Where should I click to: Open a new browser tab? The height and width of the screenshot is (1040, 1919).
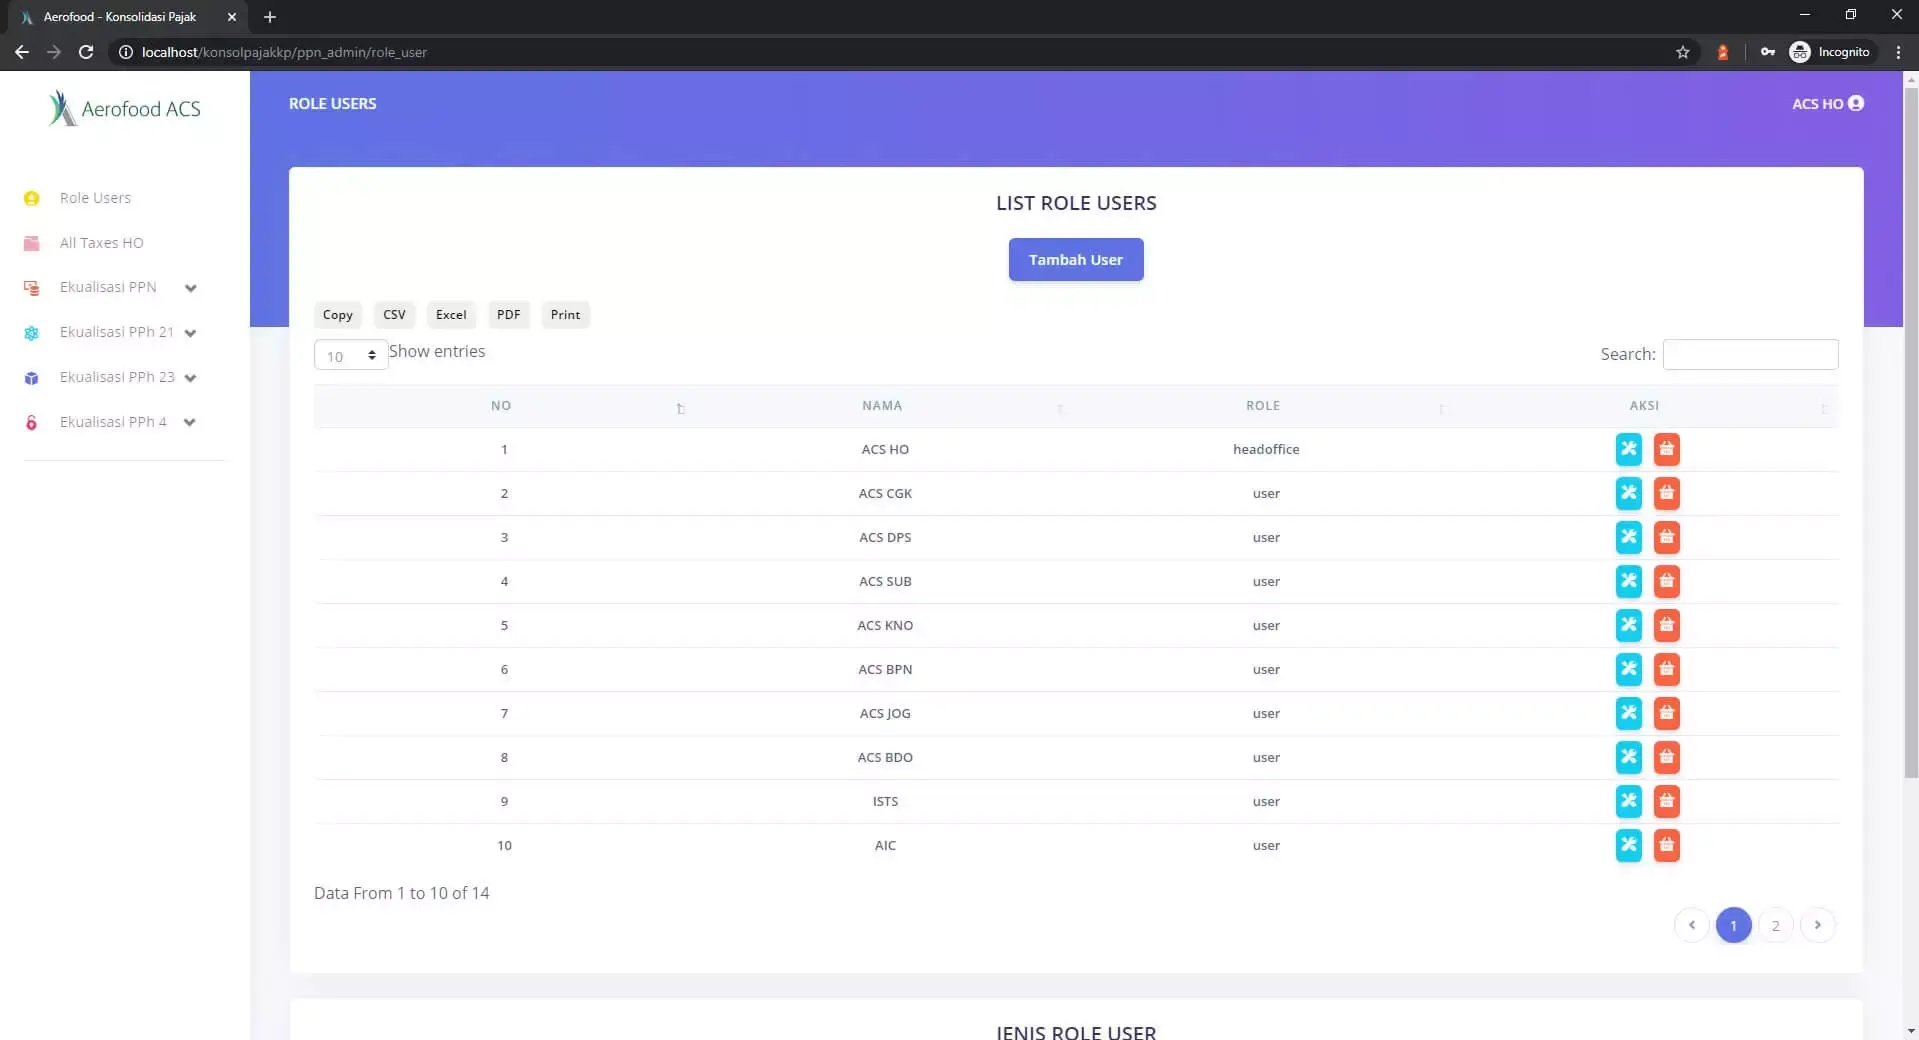[x=270, y=17]
